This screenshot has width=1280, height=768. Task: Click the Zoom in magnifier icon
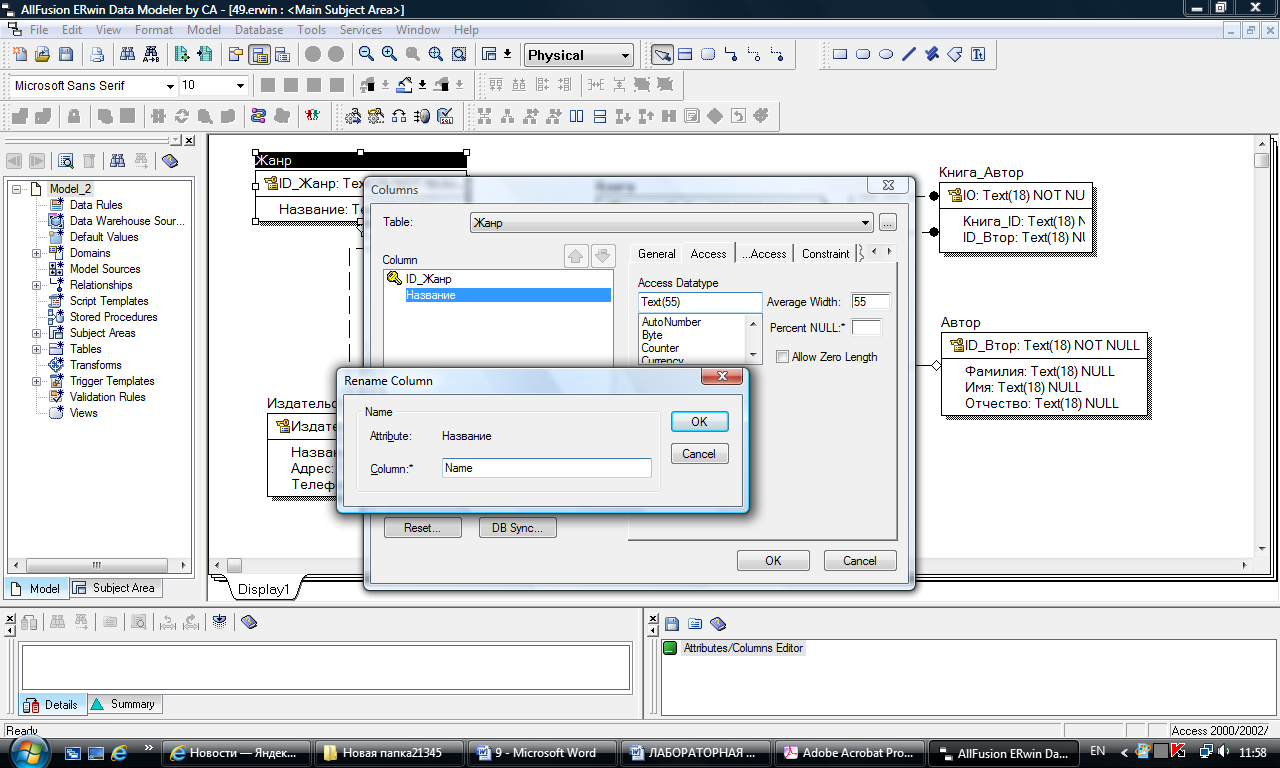(389, 55)
